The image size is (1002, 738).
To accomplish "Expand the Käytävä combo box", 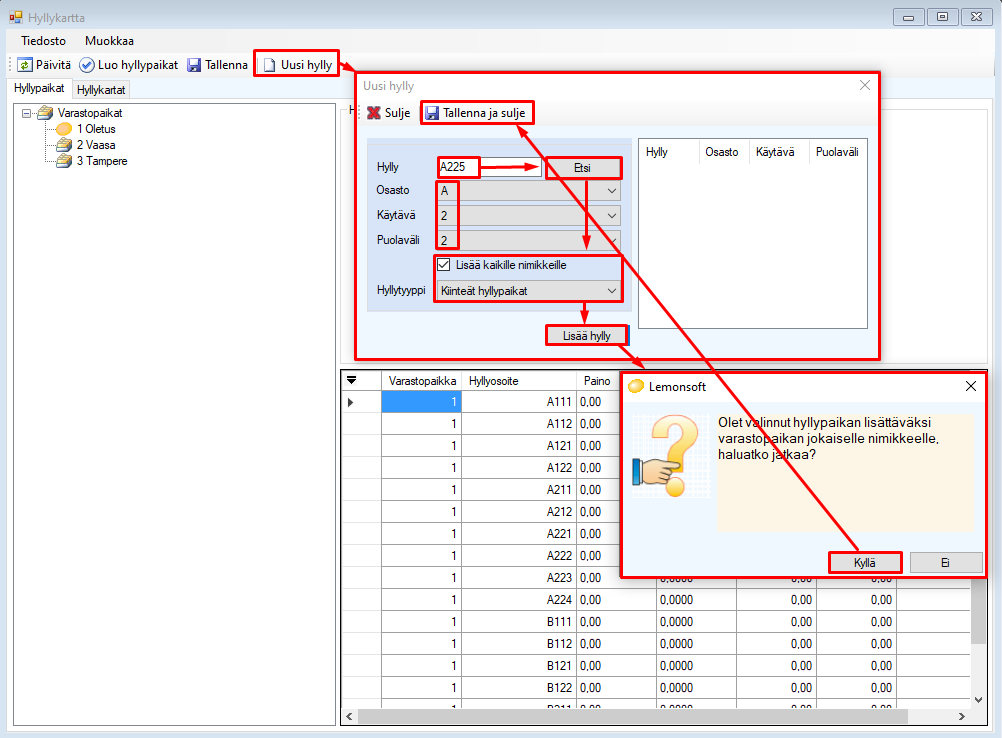I will coord(611,215).
